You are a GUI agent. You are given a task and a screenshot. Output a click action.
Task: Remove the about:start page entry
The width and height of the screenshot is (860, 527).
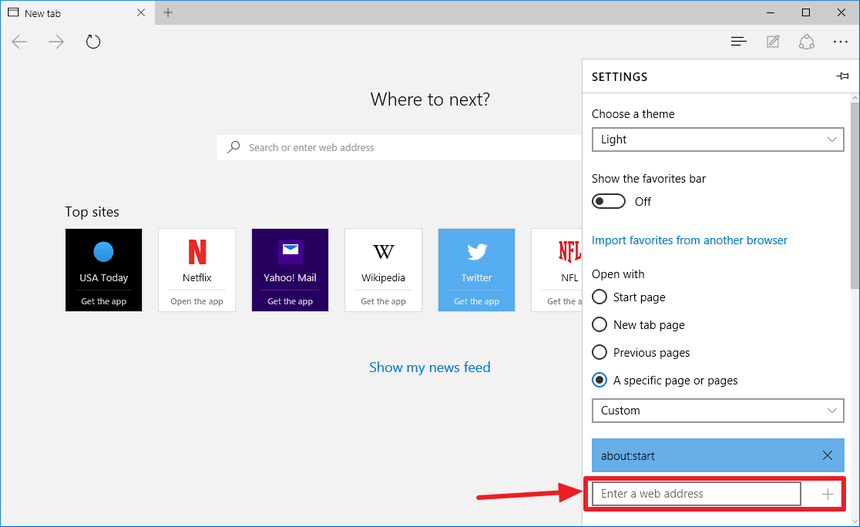click(x=827, y=455)
